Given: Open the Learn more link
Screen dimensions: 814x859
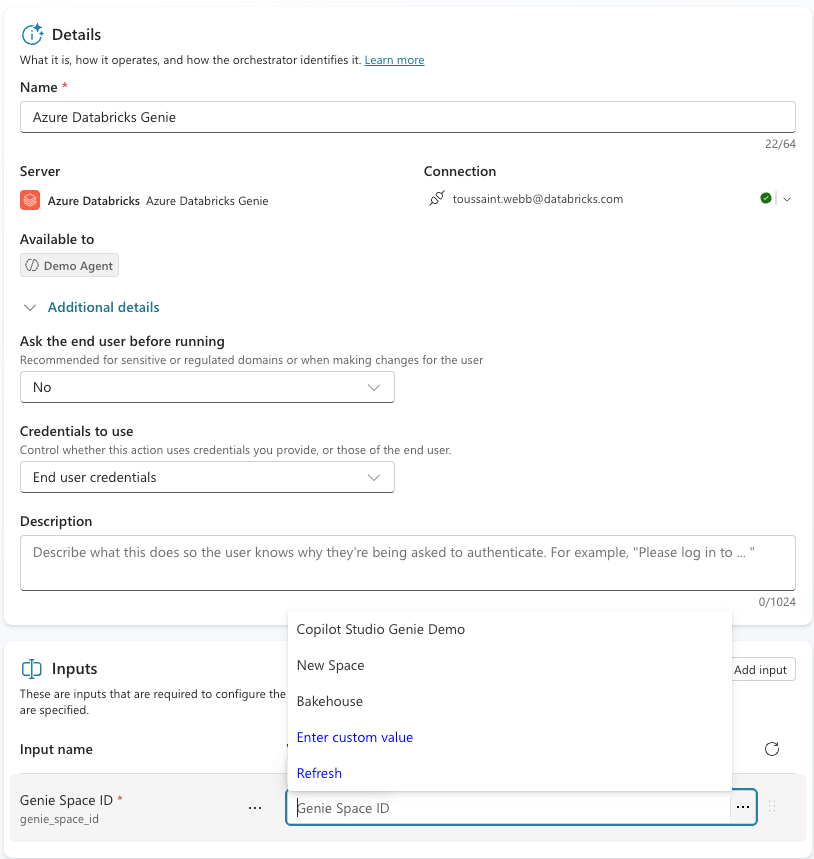Looking at the screenshot, I should [x=394, y=61].
